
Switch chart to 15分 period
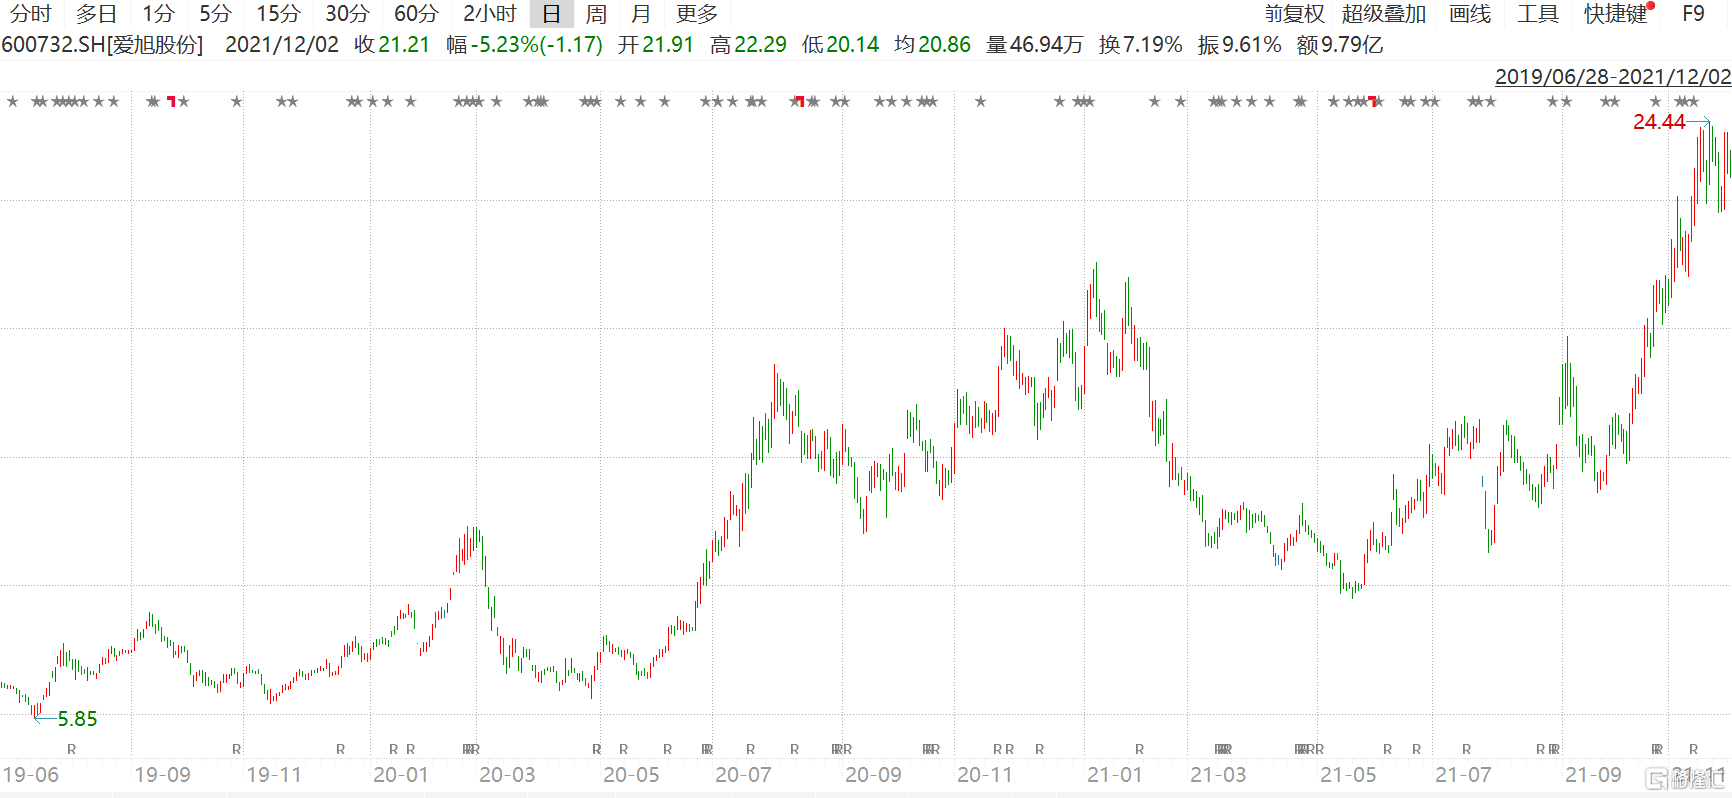pos(277,14)
